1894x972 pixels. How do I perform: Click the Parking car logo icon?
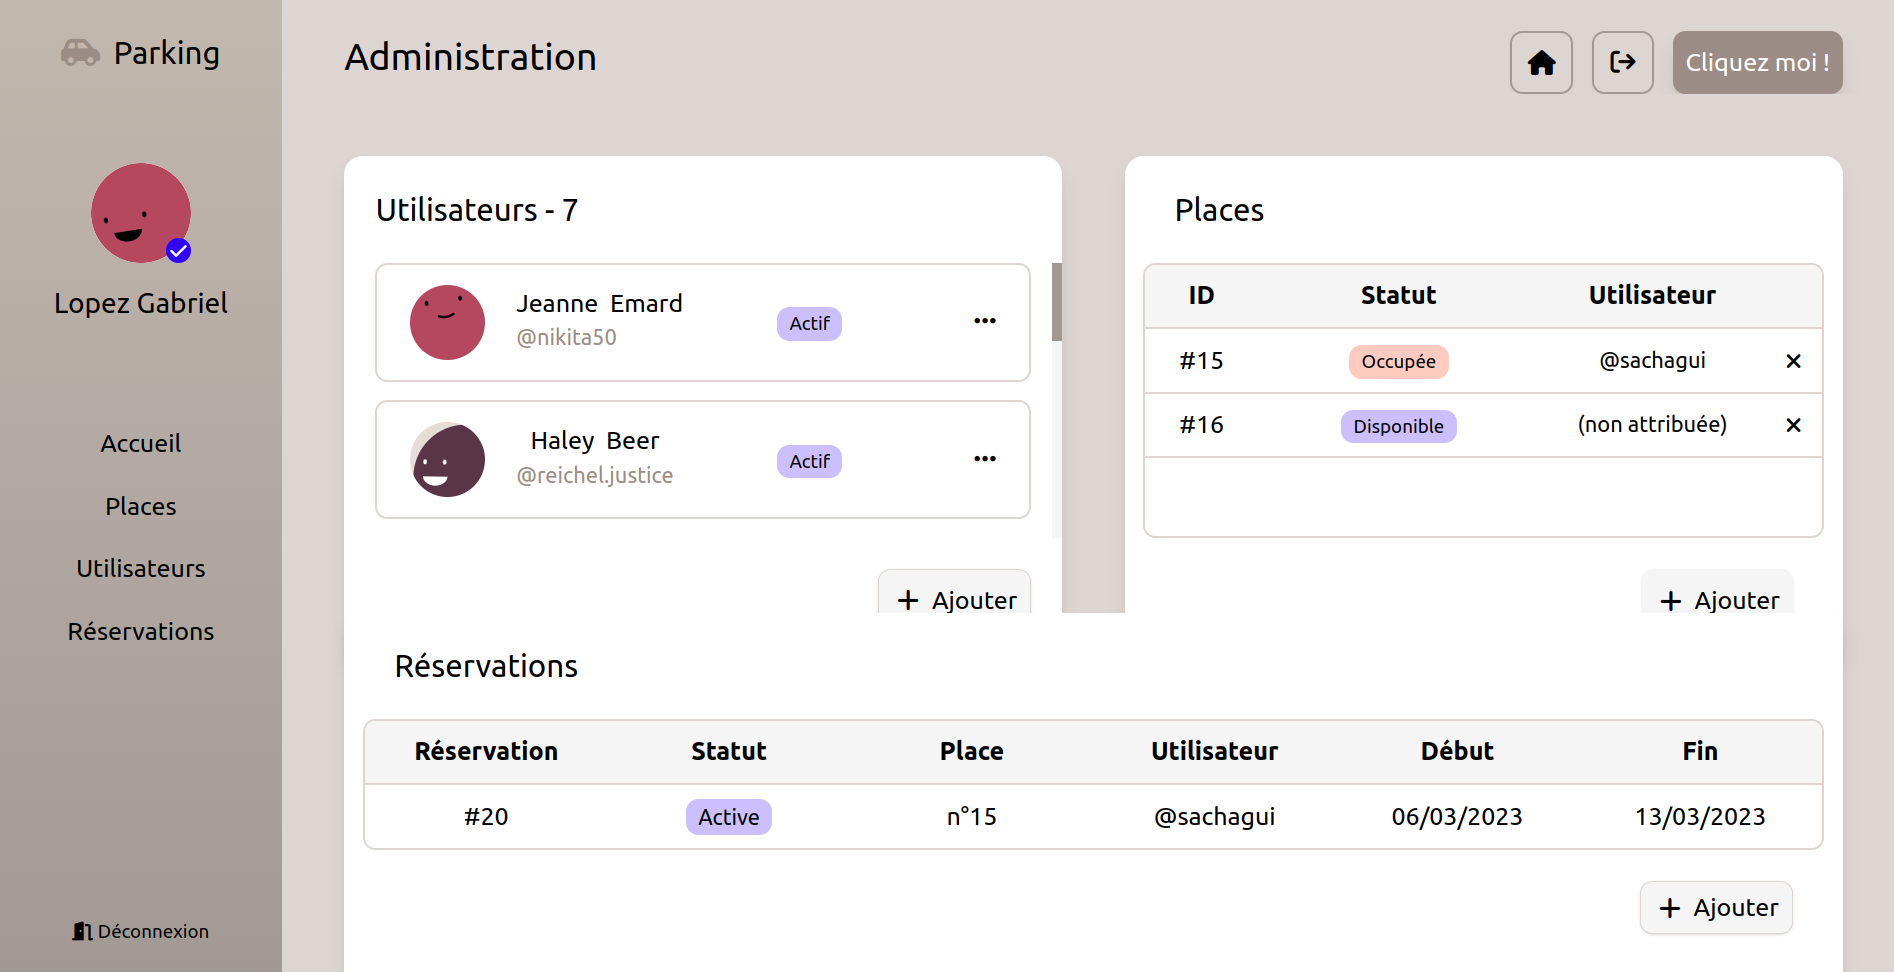80,52
